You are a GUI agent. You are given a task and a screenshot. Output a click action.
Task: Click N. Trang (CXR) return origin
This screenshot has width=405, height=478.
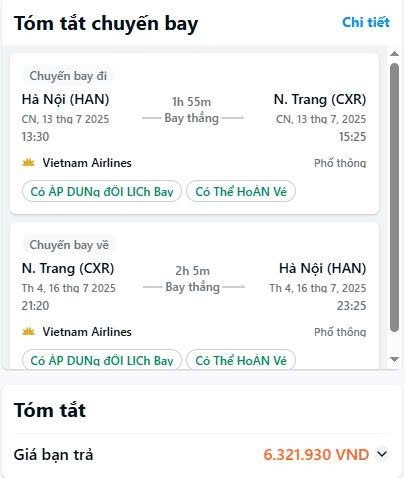coord(68,268)
